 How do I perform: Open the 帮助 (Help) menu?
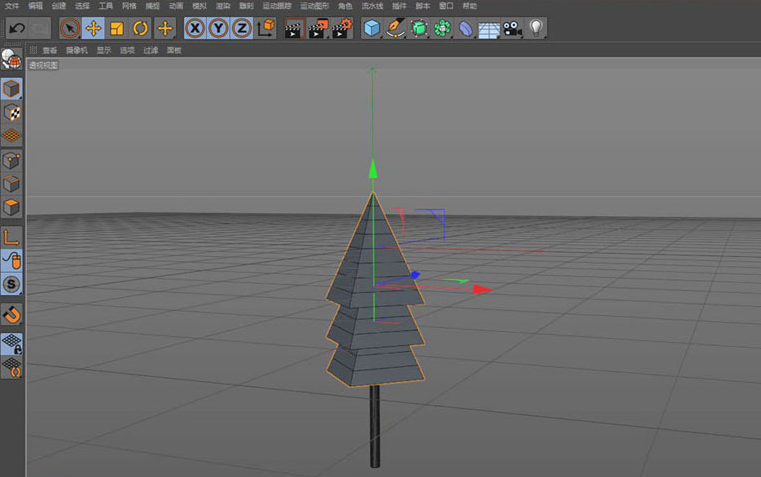[x=469, y=6]
